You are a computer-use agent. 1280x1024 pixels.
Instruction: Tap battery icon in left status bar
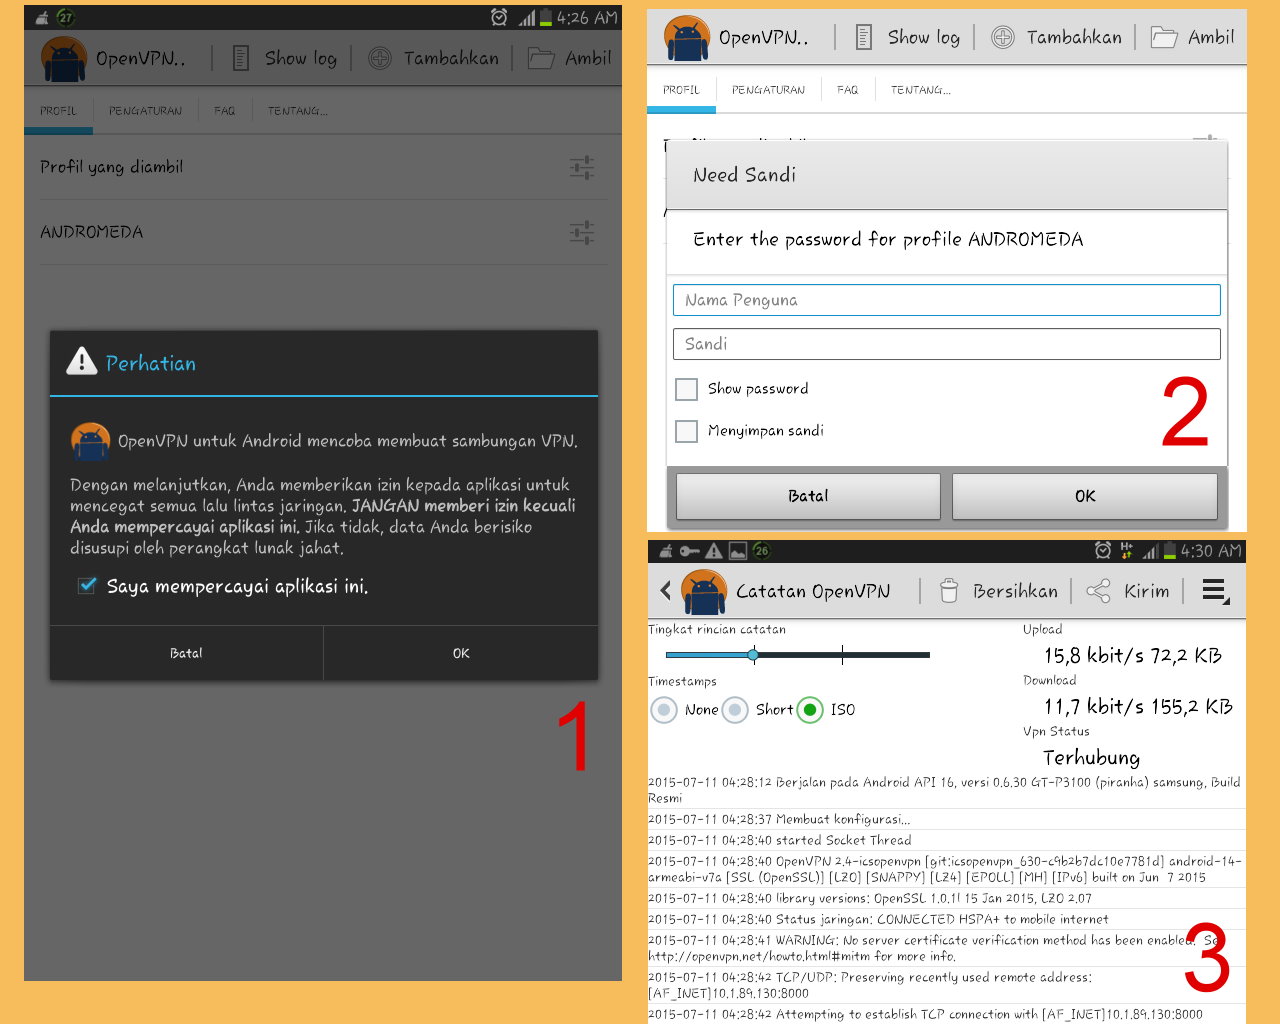click(x=546, y=18)
